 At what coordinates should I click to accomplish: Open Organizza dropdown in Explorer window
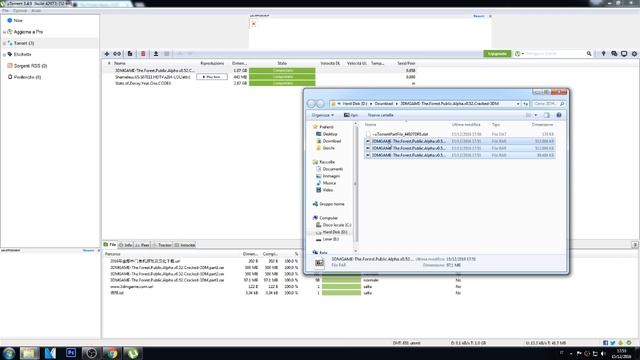[x=322, y=116]
